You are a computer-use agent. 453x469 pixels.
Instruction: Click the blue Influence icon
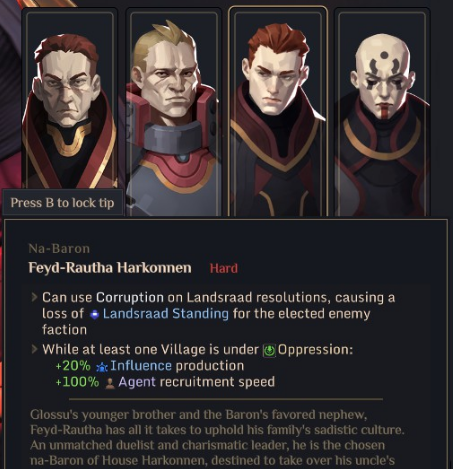(x=102, y=367)
